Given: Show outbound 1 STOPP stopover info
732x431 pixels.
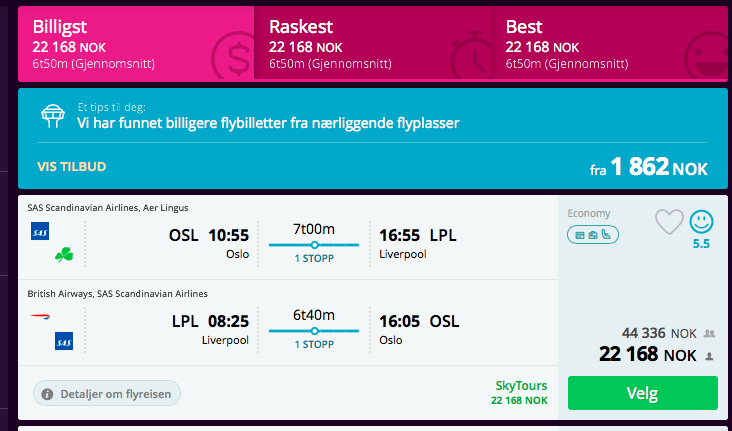Looking at the screenshot, I should 314,259.
